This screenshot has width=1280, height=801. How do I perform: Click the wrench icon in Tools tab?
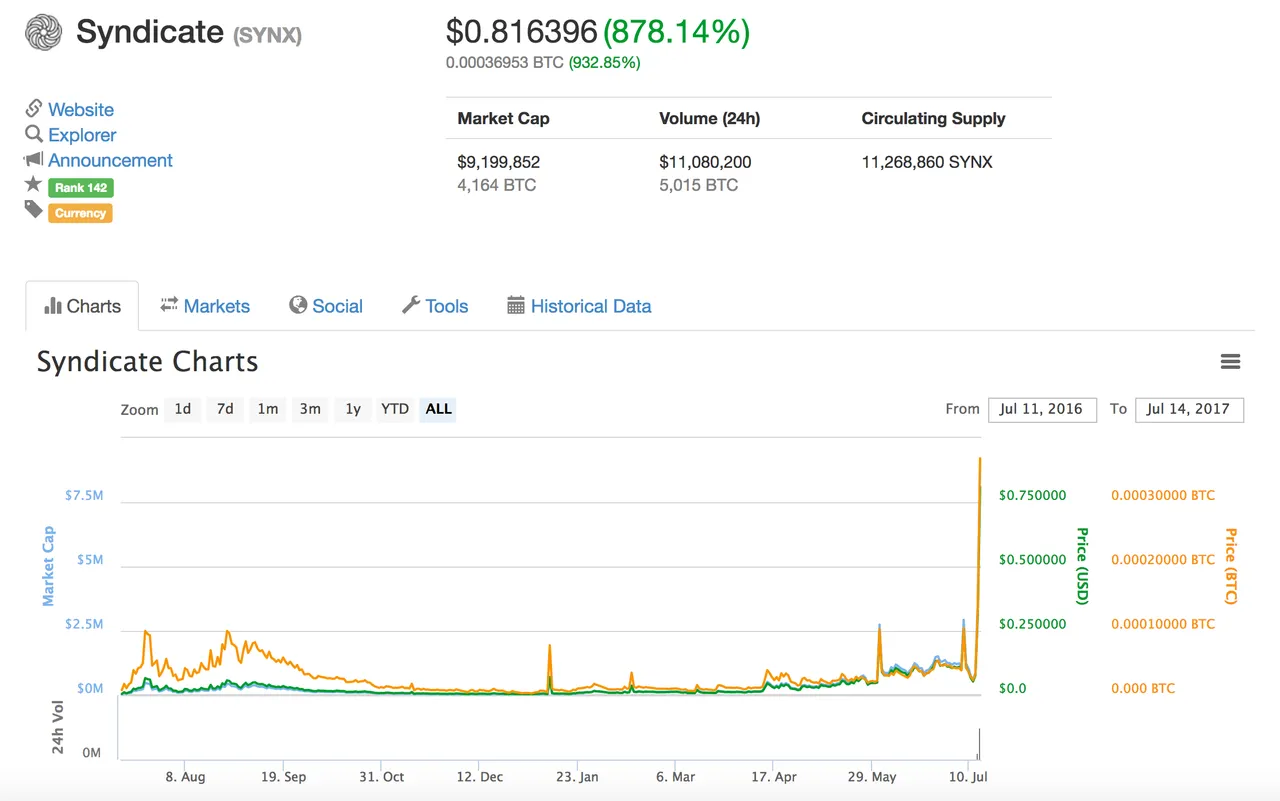click(x=411, y=305)
